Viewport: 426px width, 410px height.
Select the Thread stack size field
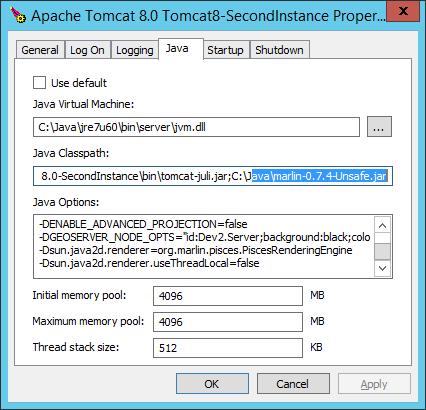pos(228,348)
